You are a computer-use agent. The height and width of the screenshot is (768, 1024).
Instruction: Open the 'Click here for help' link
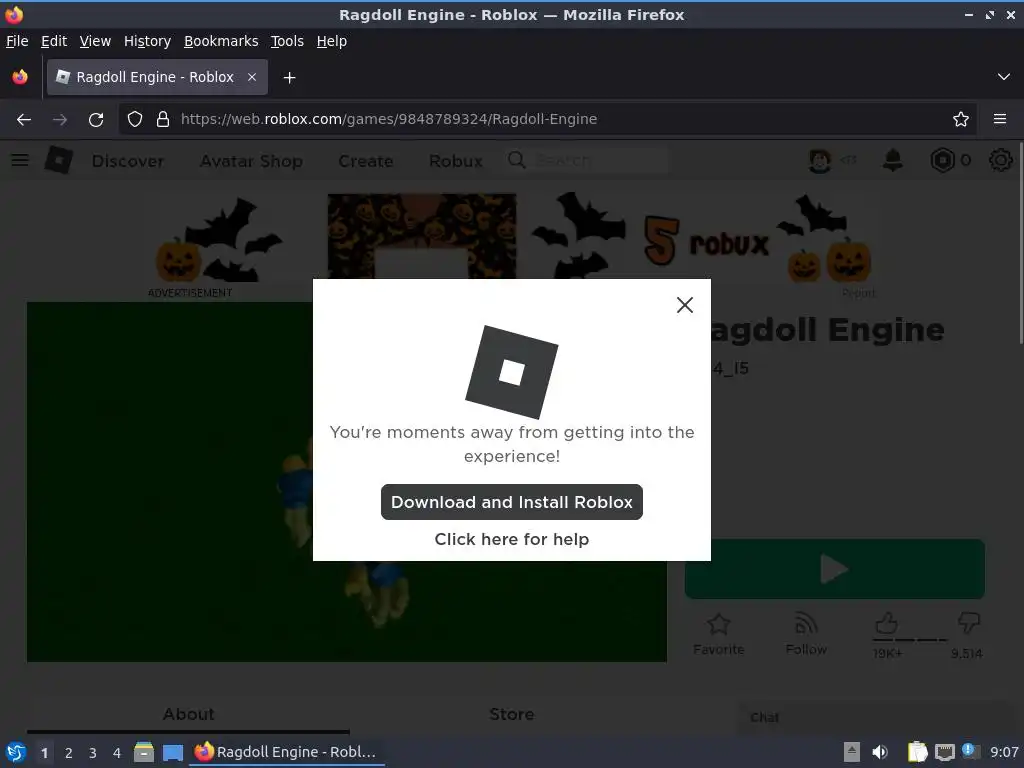coord(511,539)
